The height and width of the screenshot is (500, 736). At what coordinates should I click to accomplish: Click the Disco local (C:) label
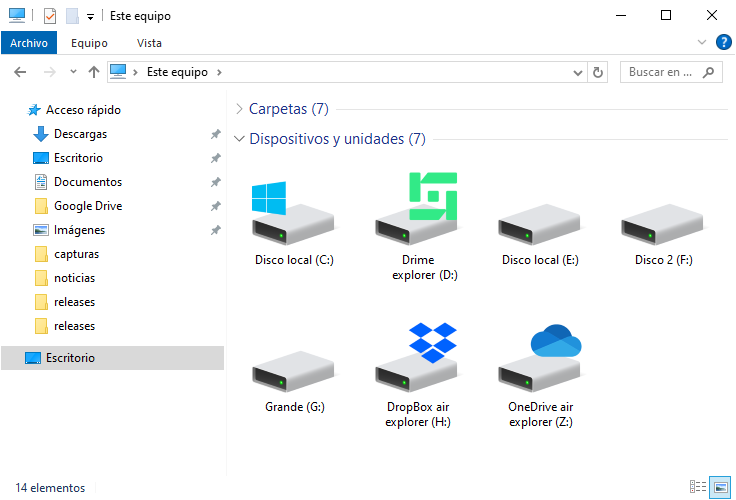pos(294,260)
